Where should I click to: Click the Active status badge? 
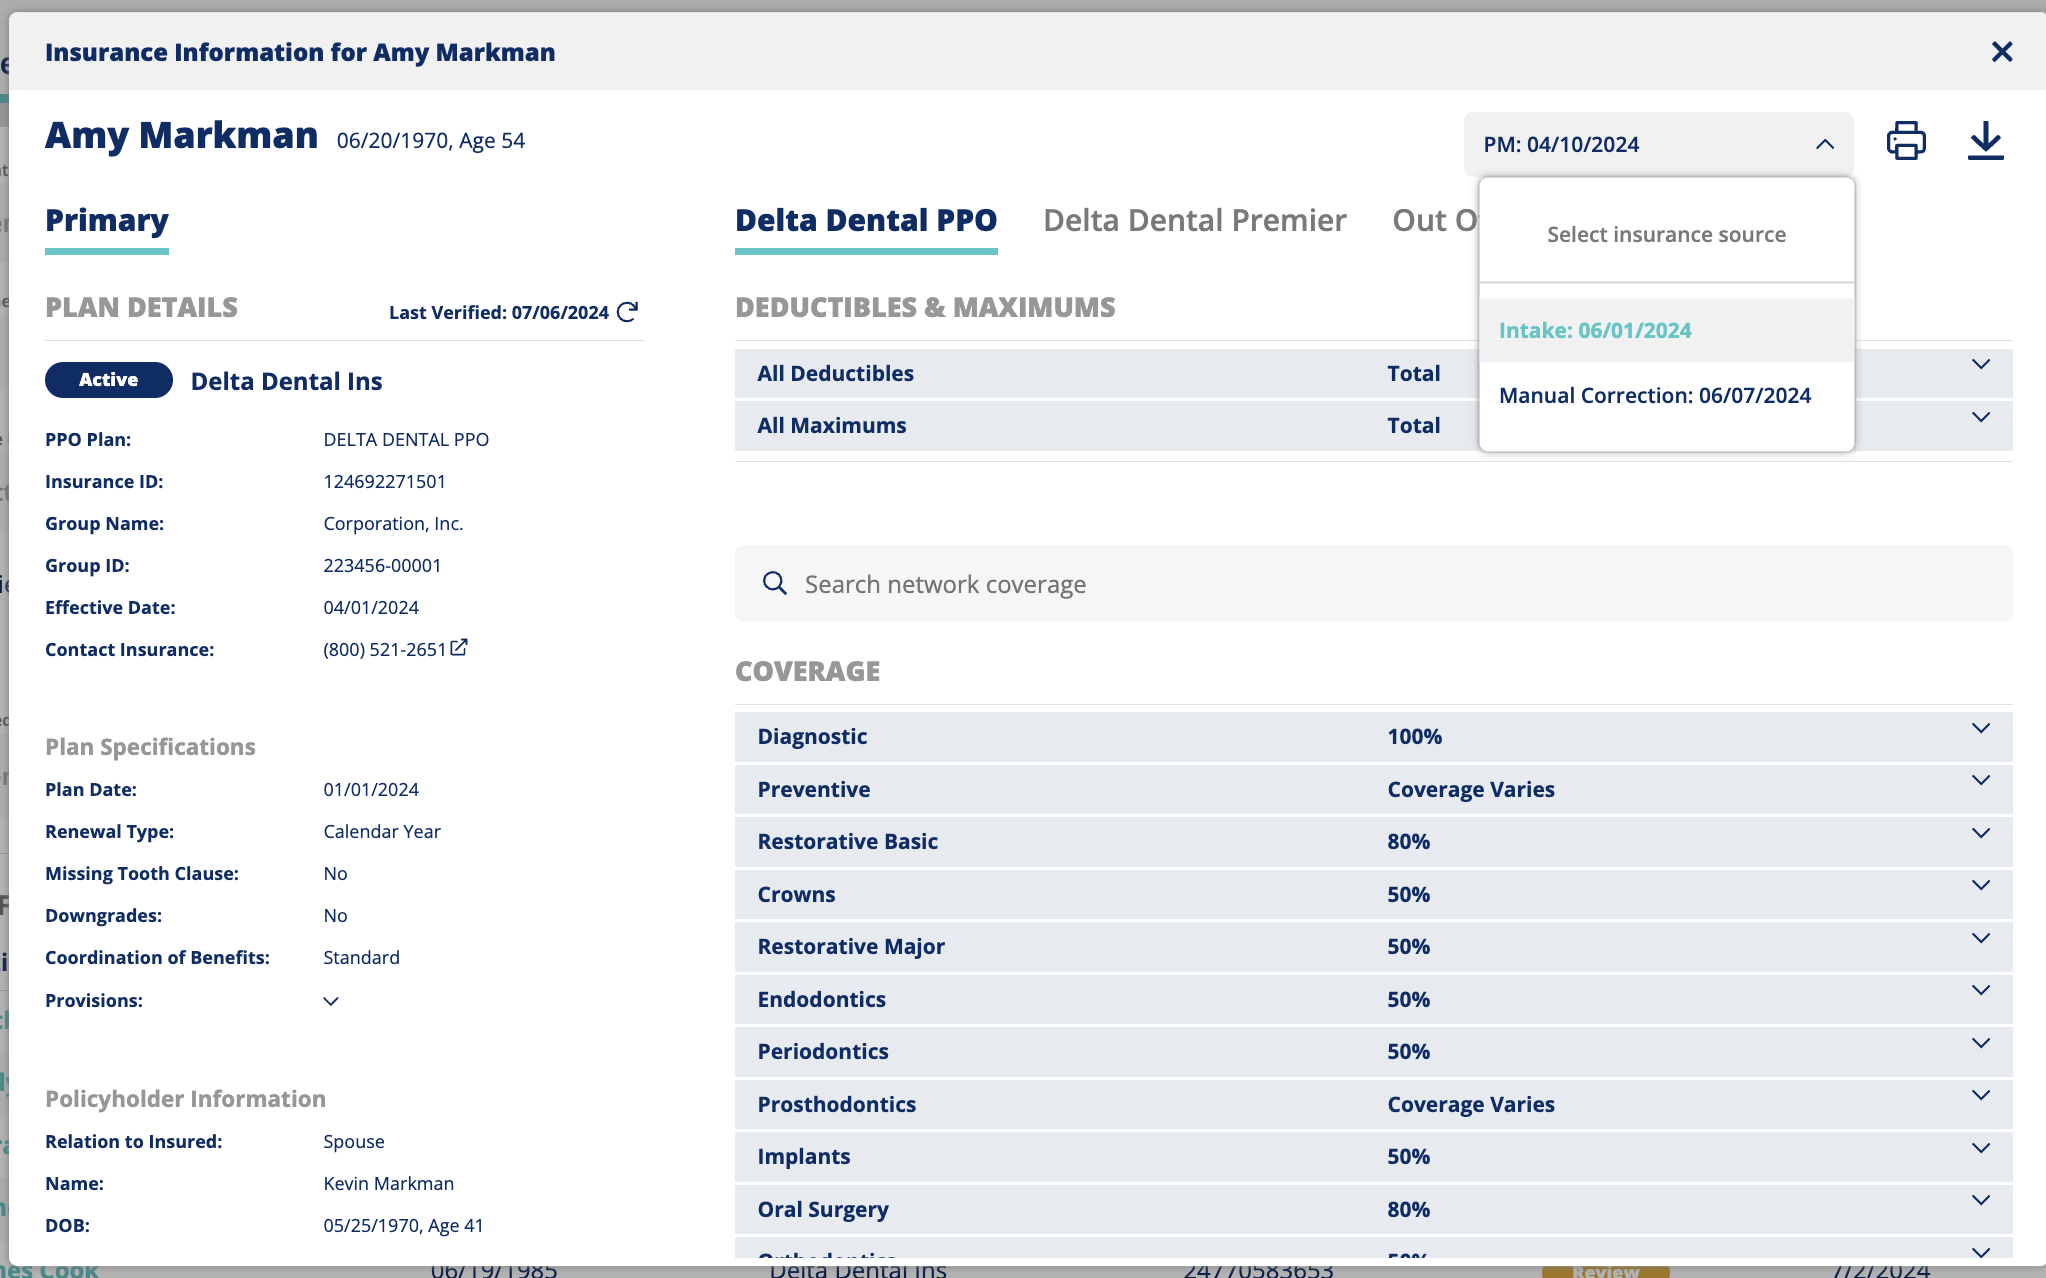coord(108,380)
